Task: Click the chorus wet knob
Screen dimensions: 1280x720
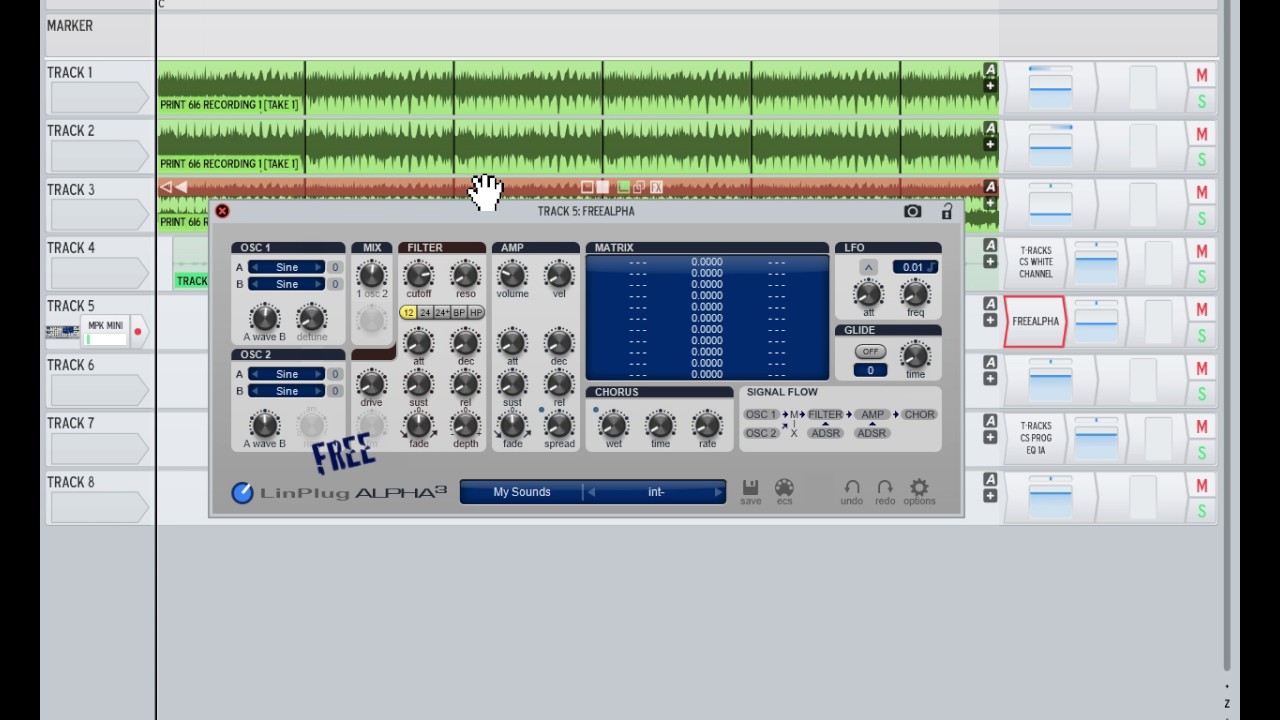Action: (x=613, y=424)
